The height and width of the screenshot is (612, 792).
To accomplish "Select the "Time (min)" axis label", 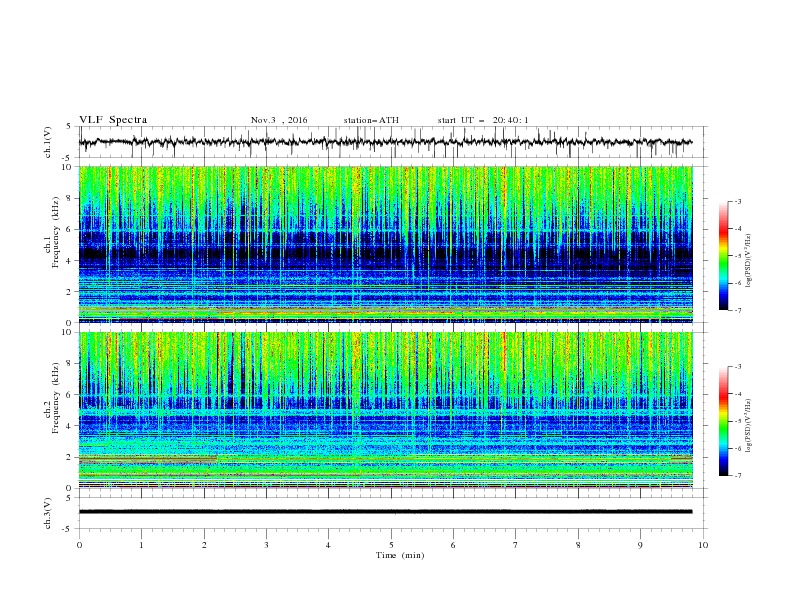I will [x=400, y=555].
